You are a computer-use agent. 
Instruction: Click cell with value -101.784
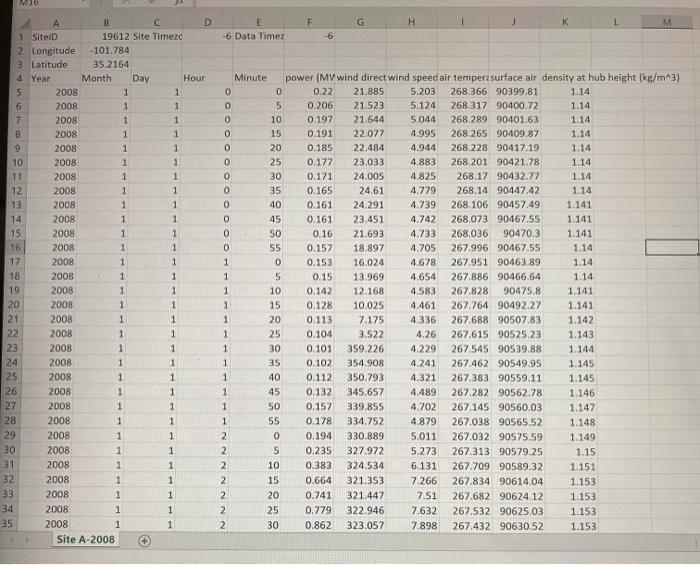105,50
